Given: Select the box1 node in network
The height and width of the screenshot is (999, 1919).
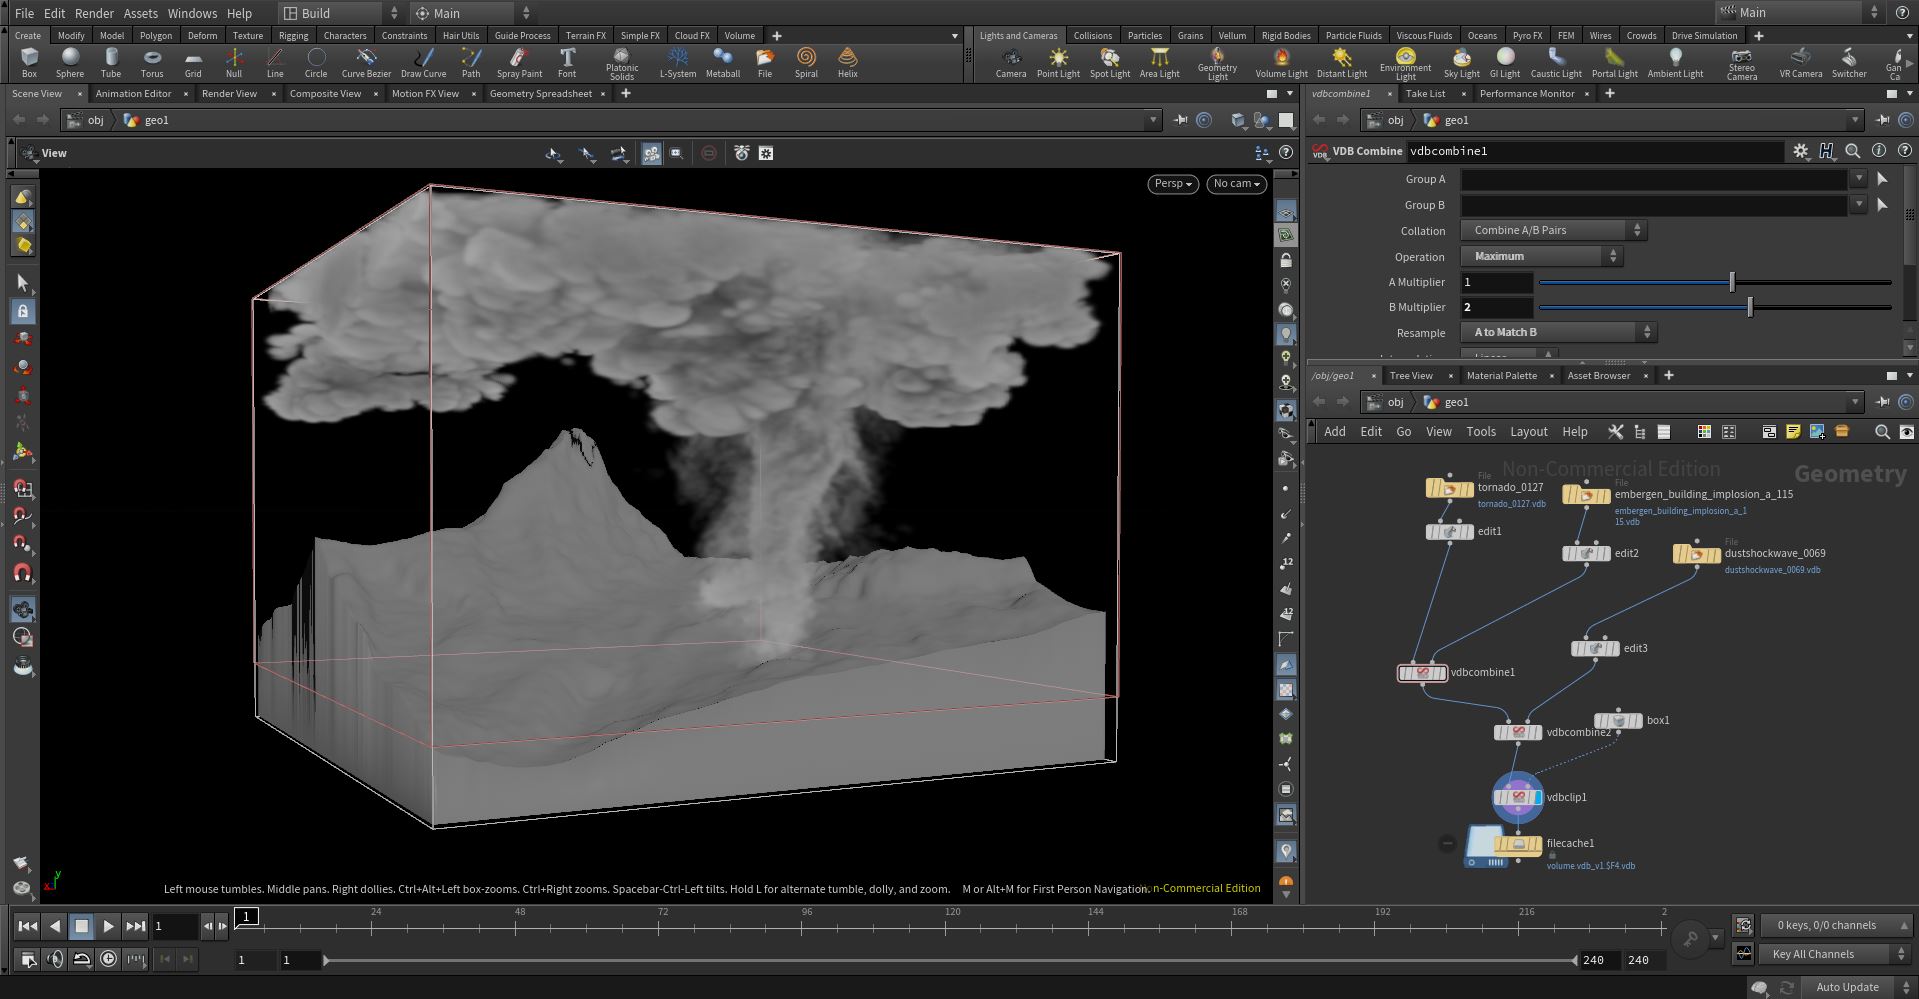Looking at the screenshot, I should (x=1618, y=720).
